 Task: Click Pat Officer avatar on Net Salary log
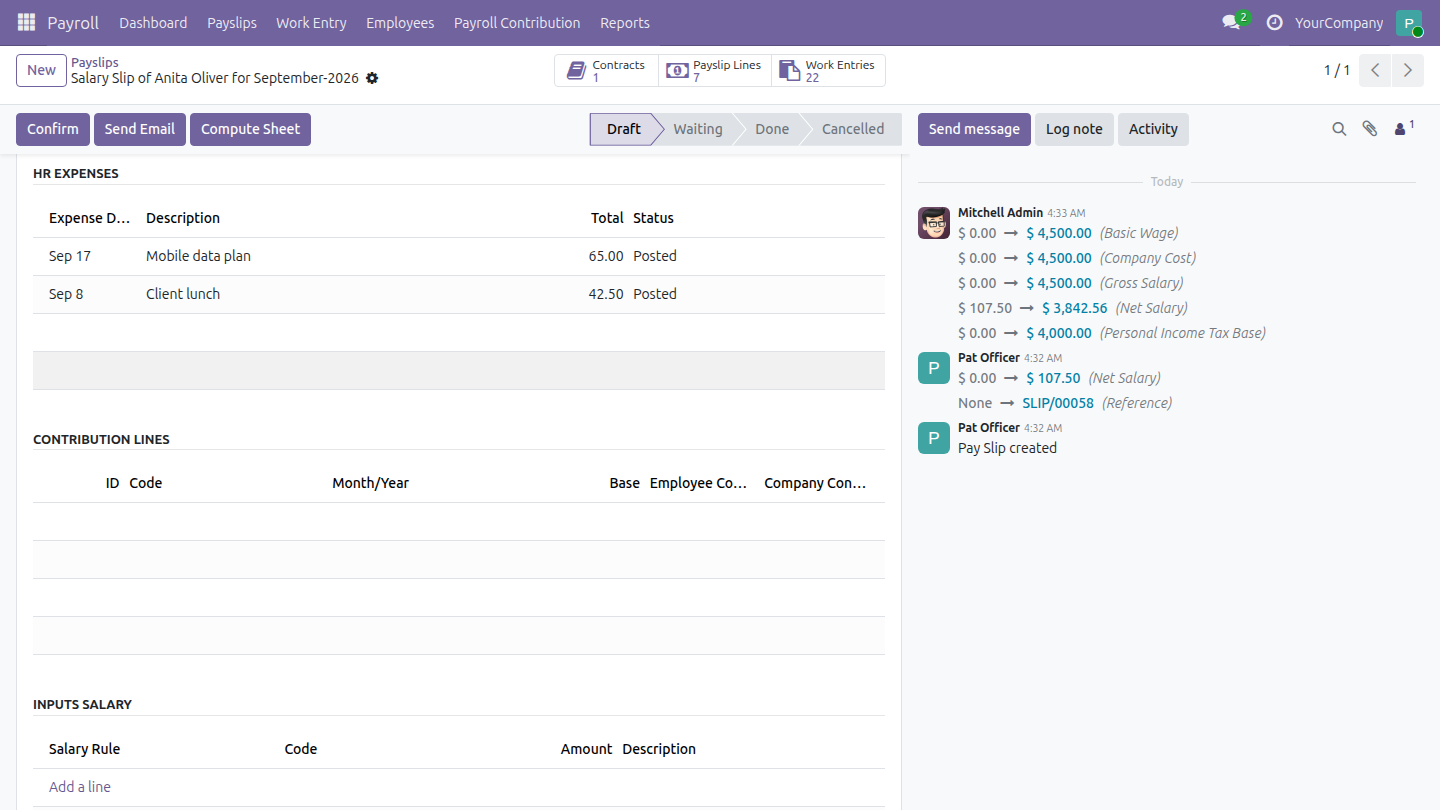pos(934,368)
